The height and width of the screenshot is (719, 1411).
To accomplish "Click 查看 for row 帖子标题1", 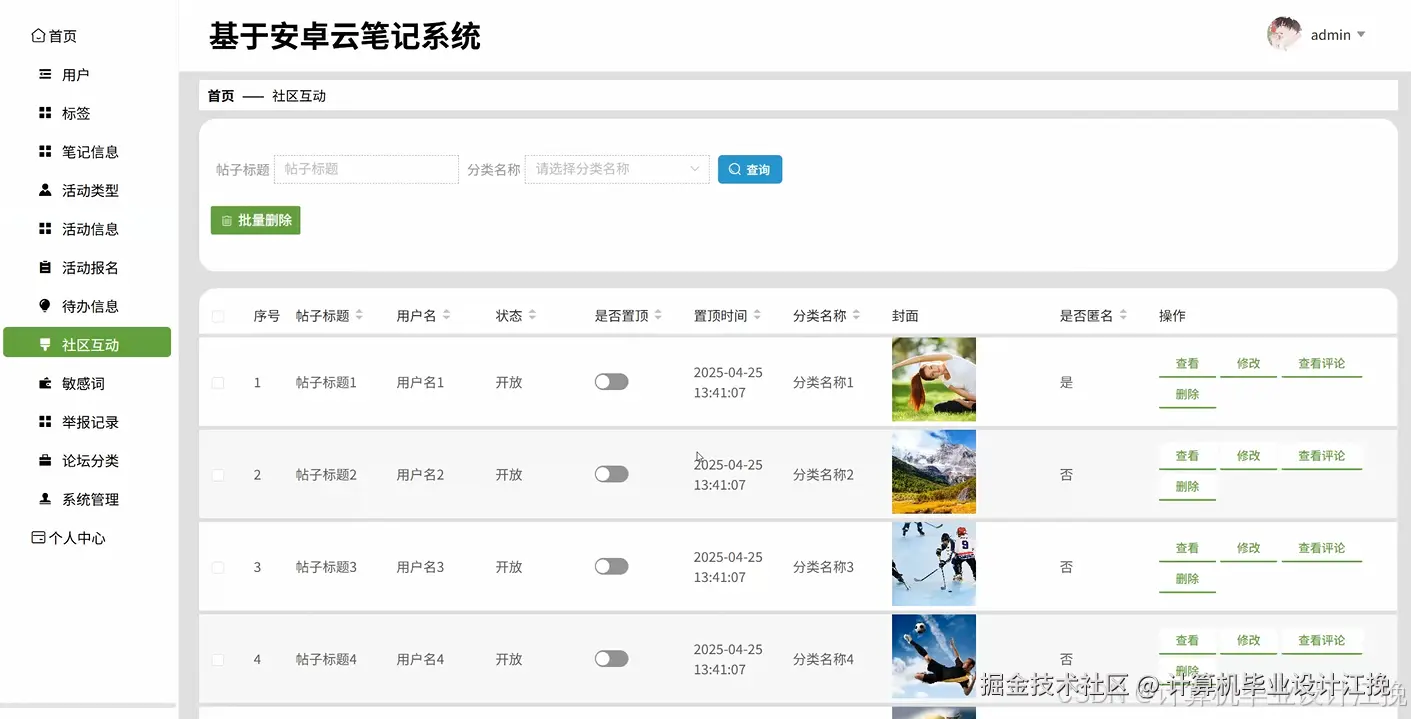I will pyautogui.click(x=1187, y=364).
